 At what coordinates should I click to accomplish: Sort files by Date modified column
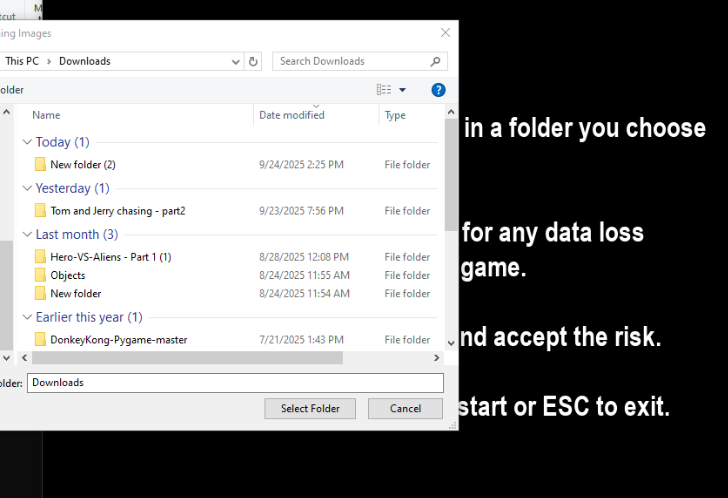(292, 115)
